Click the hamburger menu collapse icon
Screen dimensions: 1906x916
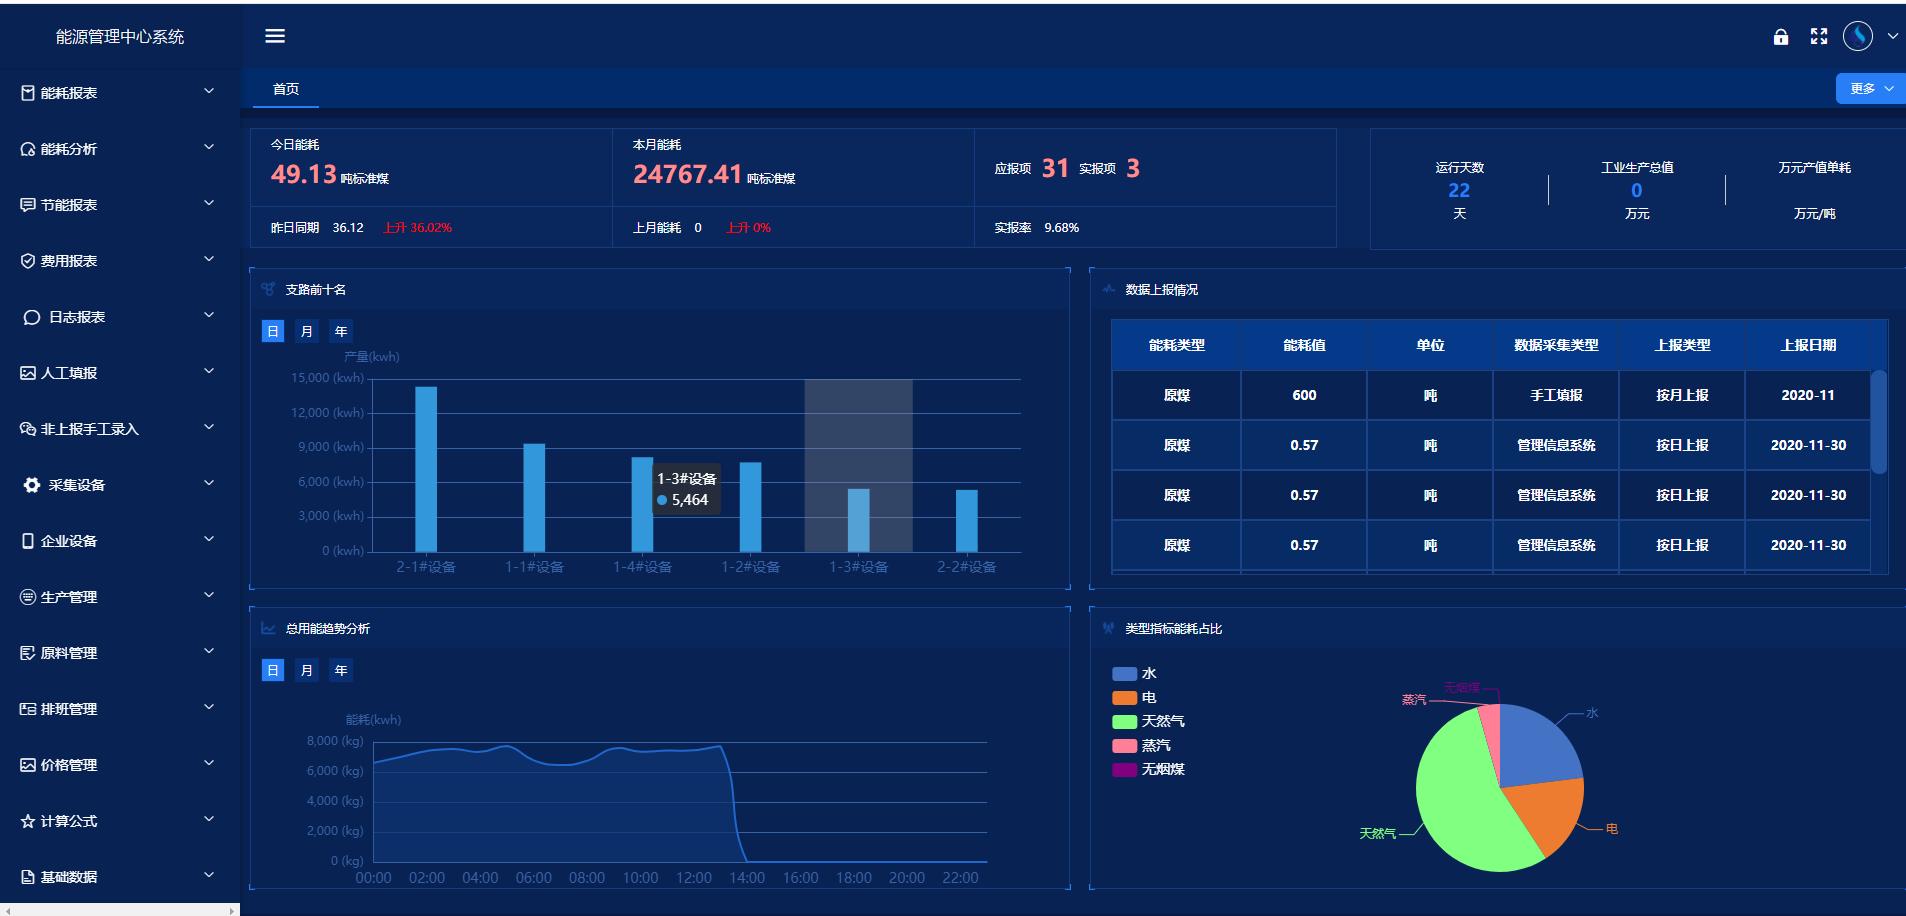[x=275, y=36]
